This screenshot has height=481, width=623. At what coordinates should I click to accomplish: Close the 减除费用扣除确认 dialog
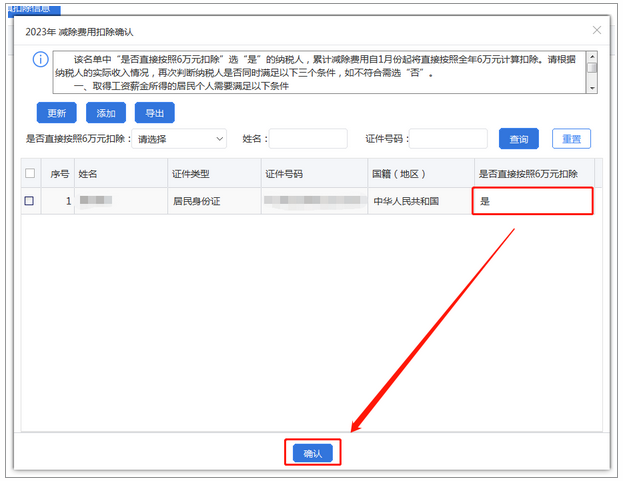point(597,31)
